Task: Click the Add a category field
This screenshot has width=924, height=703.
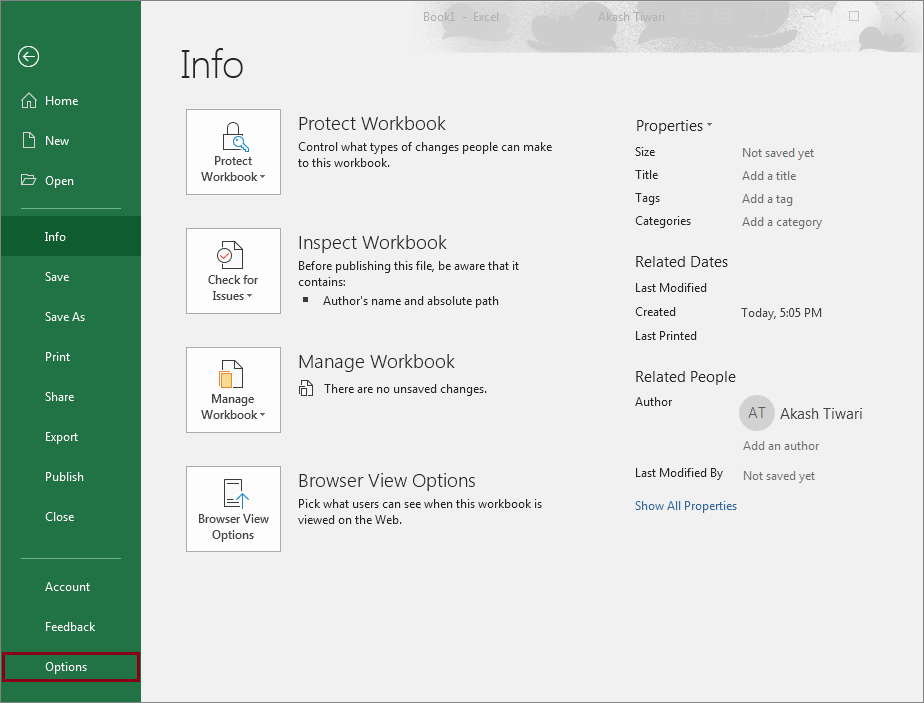Action: click(x=781, y=222)
